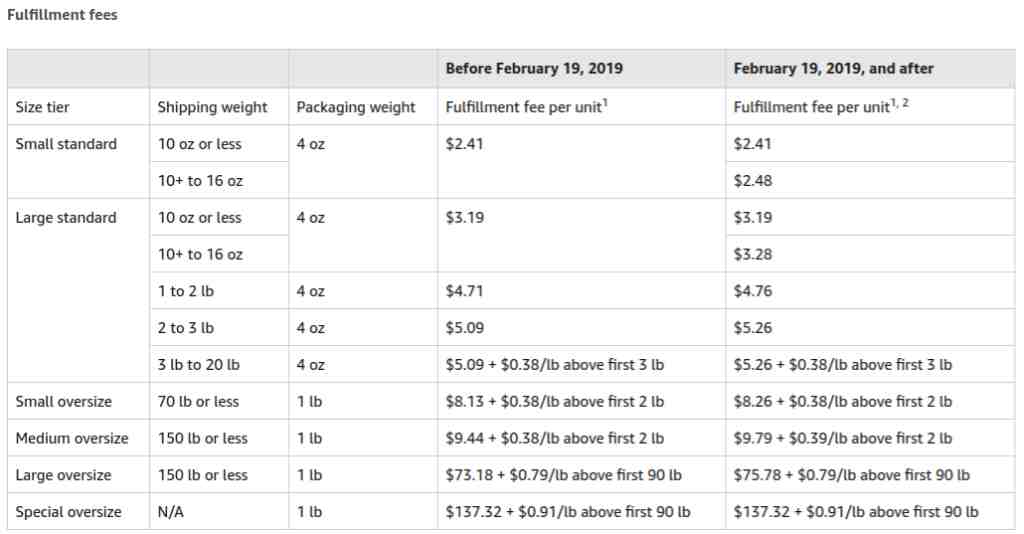Click the Fulfillment fees heading
This screenshot has height=534, width=1024.
62,15
